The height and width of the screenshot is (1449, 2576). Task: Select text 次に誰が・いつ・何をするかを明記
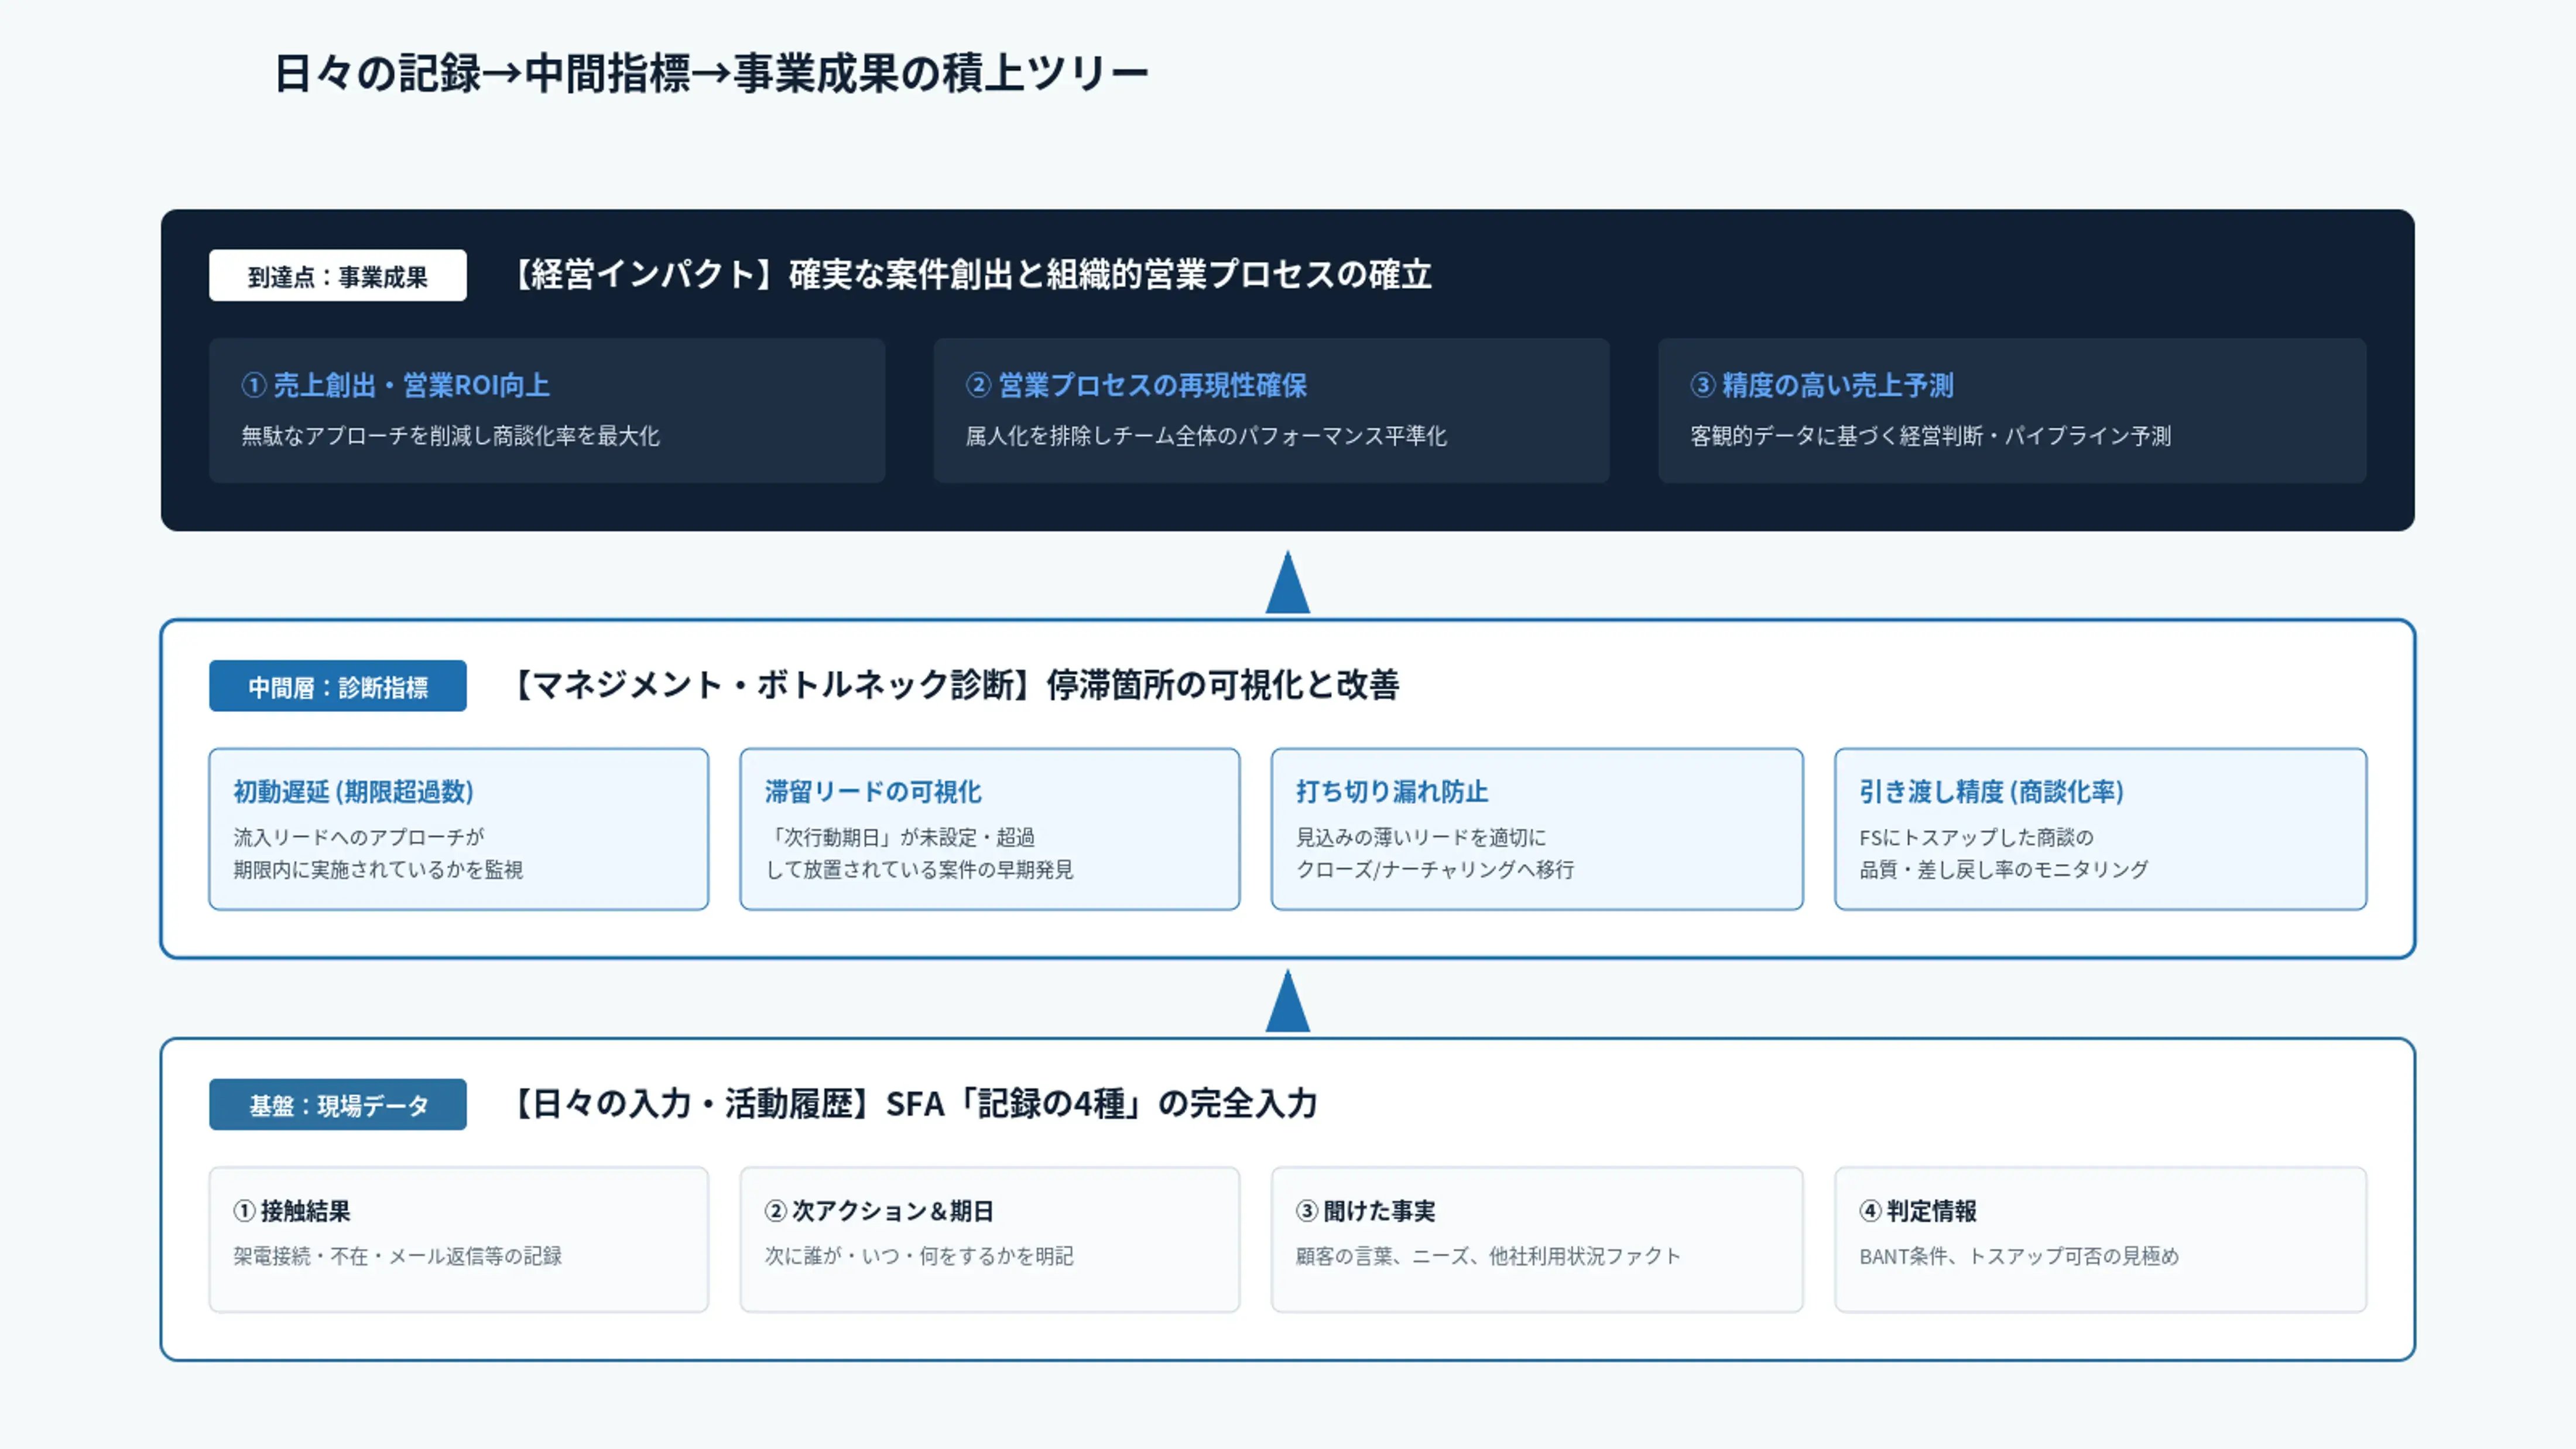(919, 1256)
